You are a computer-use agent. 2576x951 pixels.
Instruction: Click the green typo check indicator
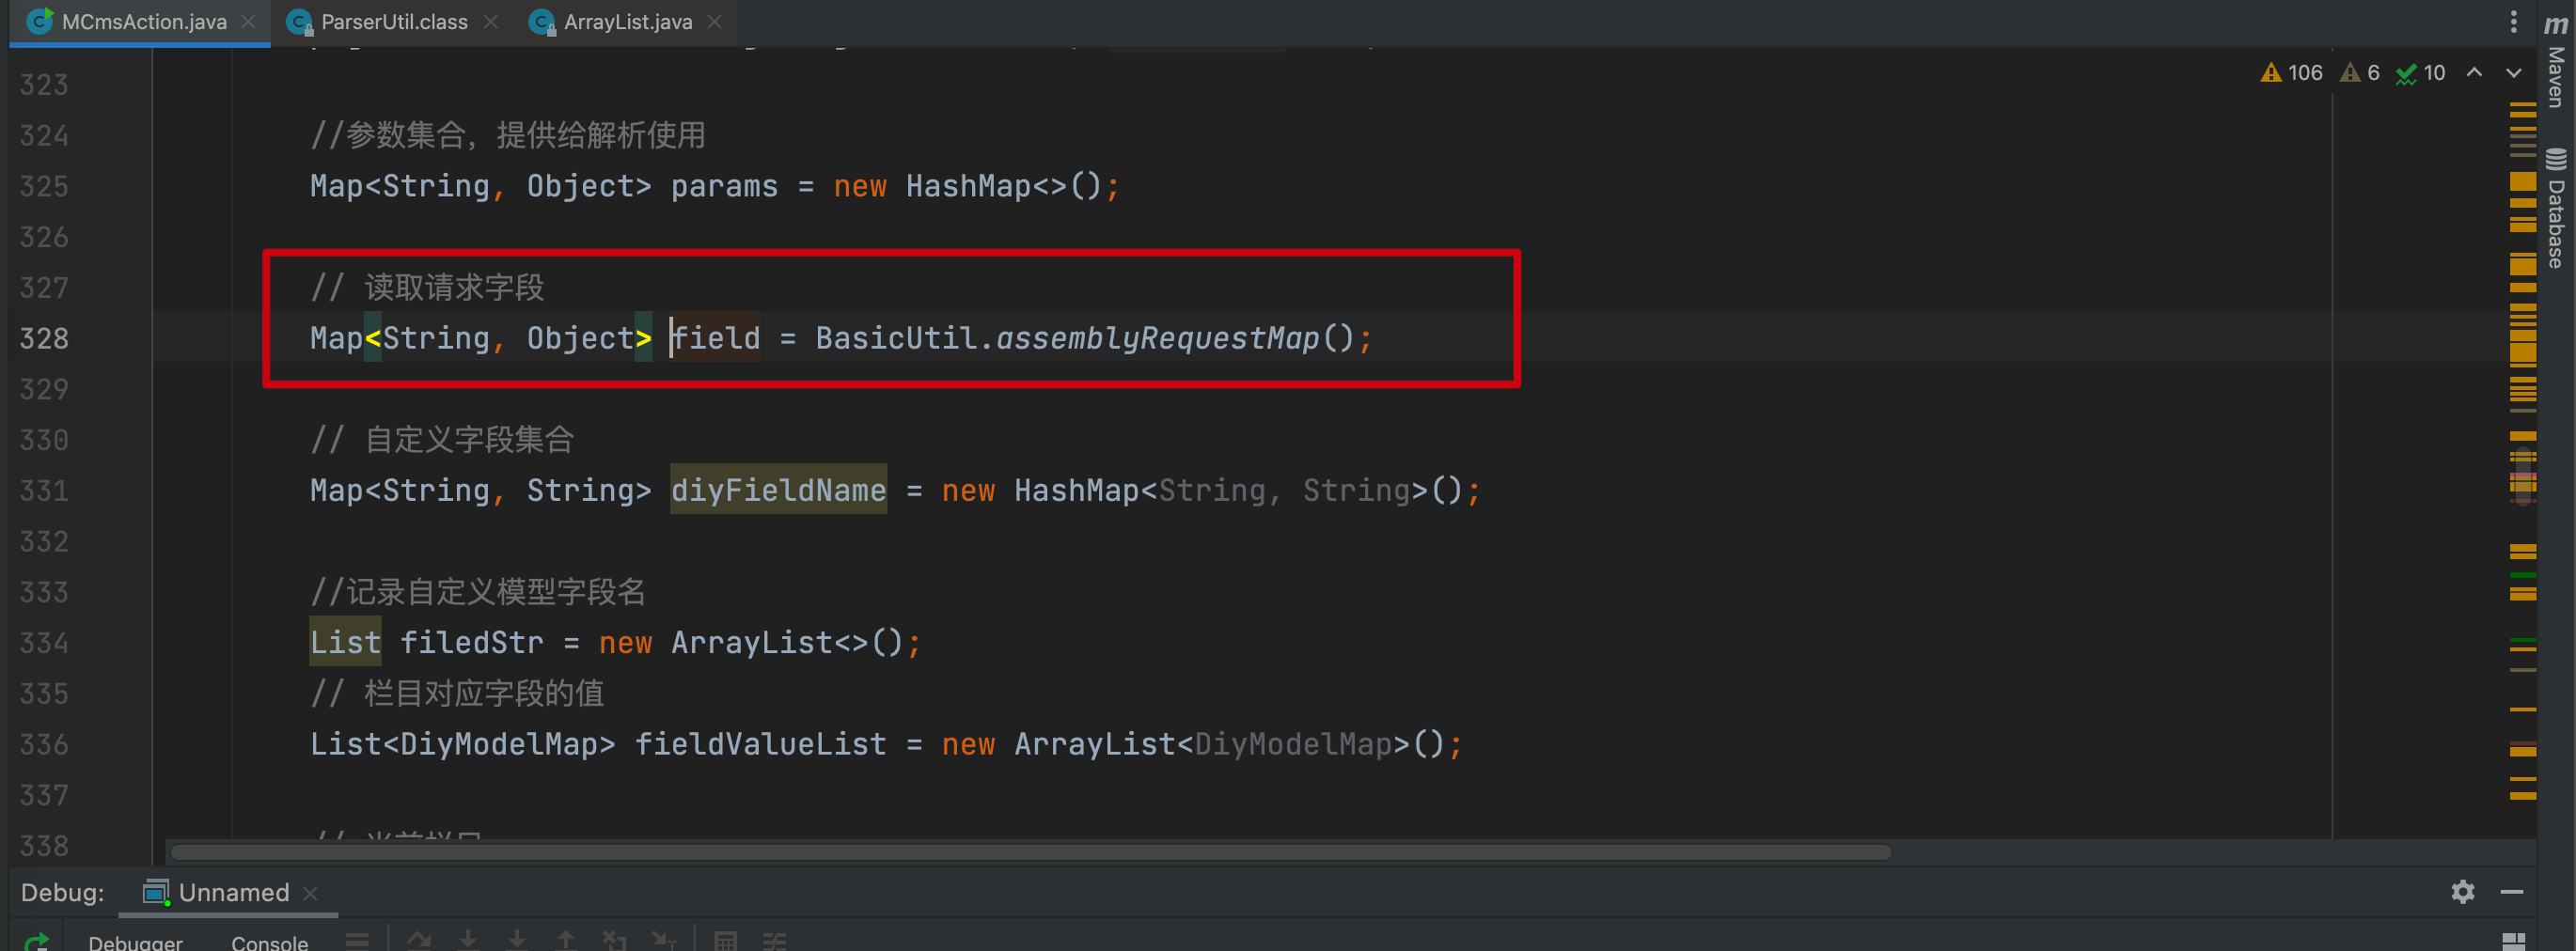click(x=2420, y=73)
